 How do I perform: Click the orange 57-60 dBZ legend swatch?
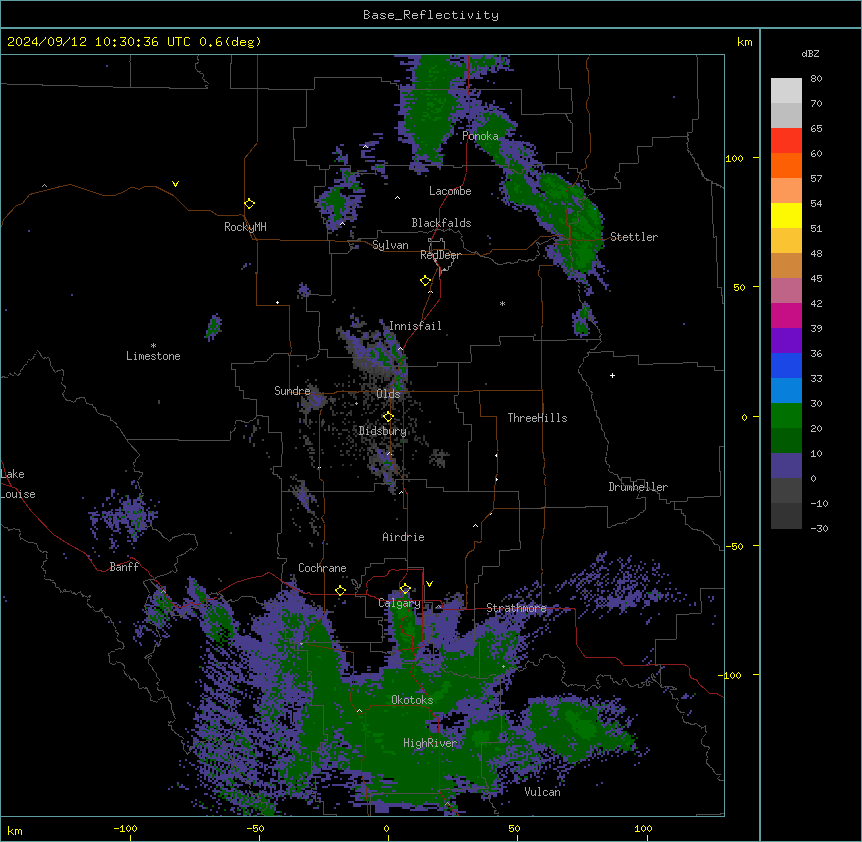[x=786, y=165]
